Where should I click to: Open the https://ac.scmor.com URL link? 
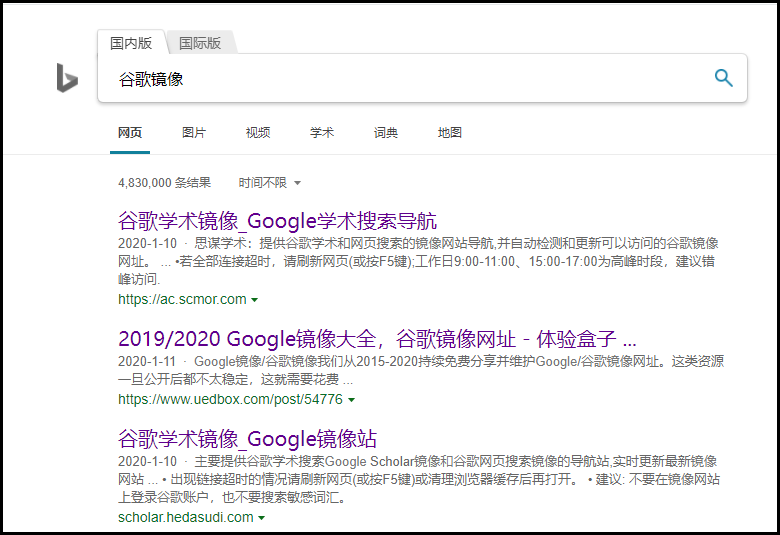pos(182,300)
